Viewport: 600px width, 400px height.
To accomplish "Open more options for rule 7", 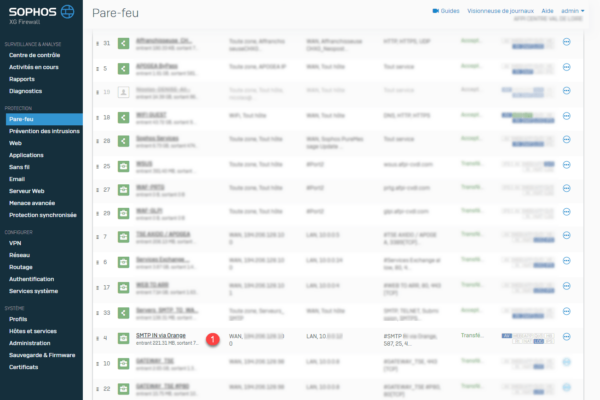I will point(567,235).
